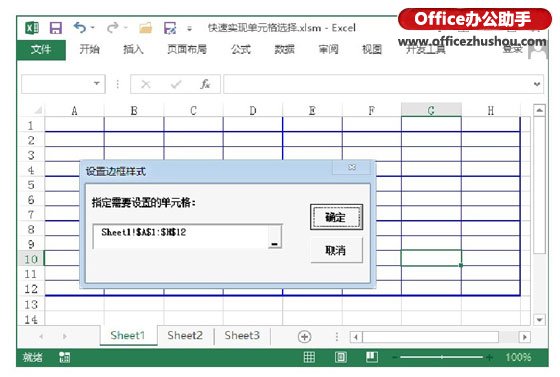The image size is (560, 377).
Task: Click the 100% zoom level
Action: click(518, 357)
